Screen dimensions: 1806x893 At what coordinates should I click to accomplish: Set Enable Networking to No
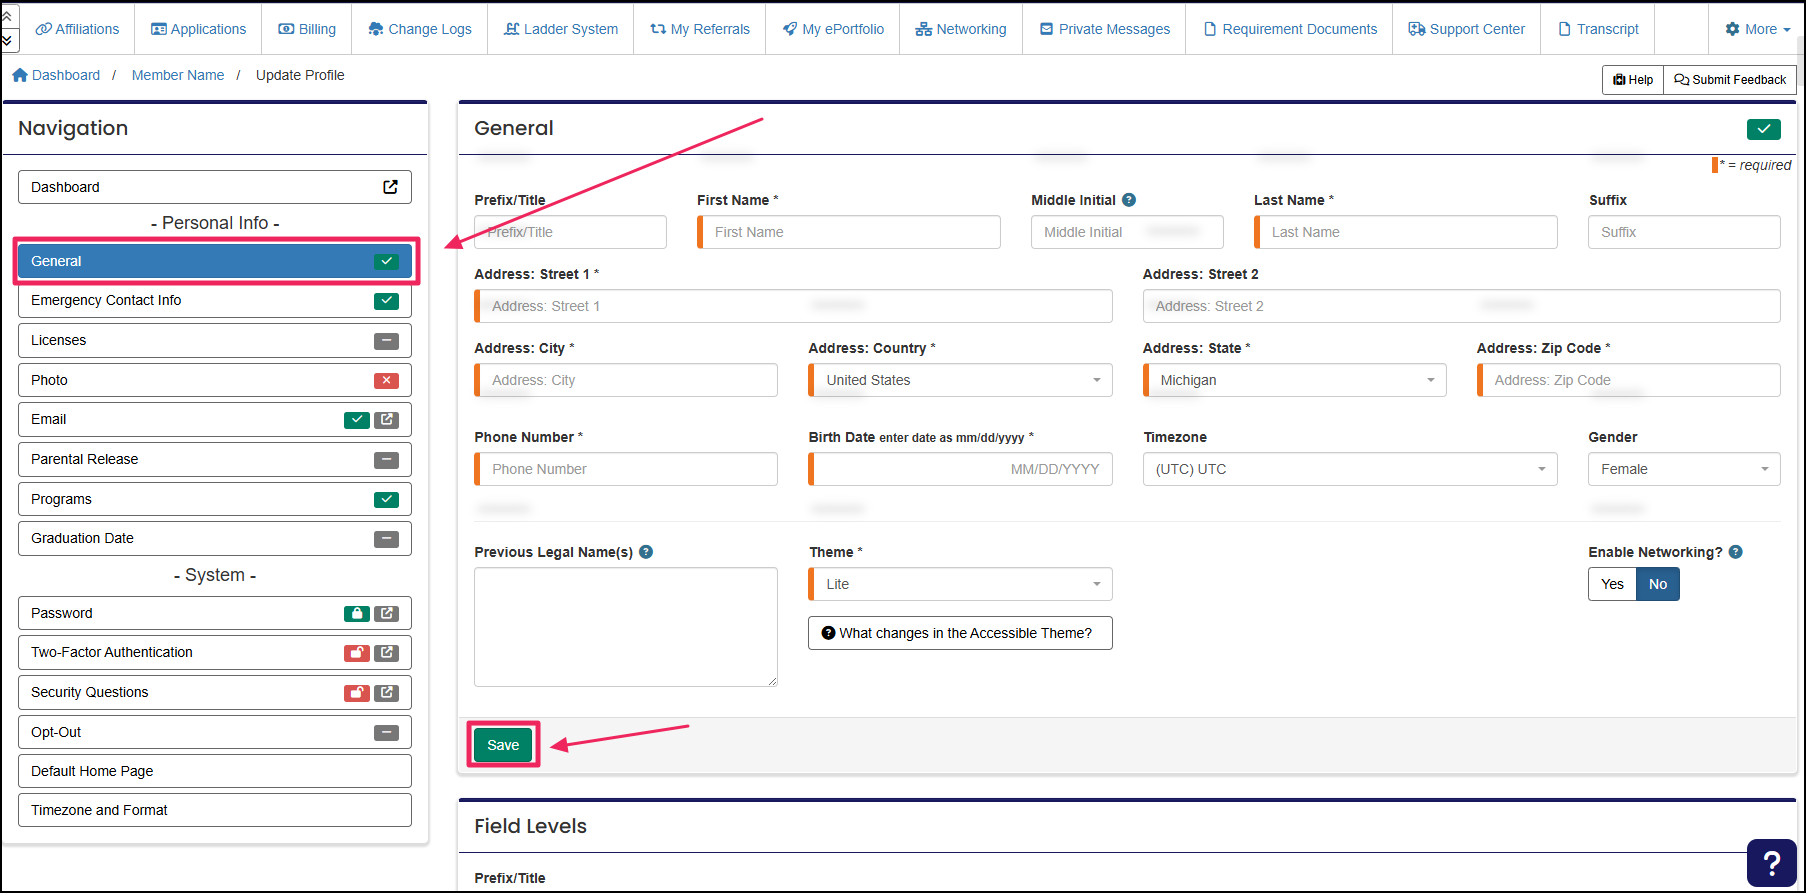point(1658,584)
